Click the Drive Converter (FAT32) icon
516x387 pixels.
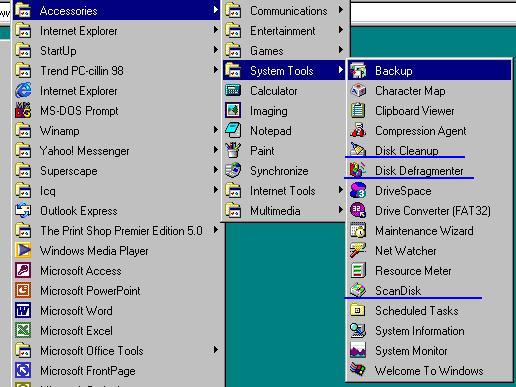point(358,211)
